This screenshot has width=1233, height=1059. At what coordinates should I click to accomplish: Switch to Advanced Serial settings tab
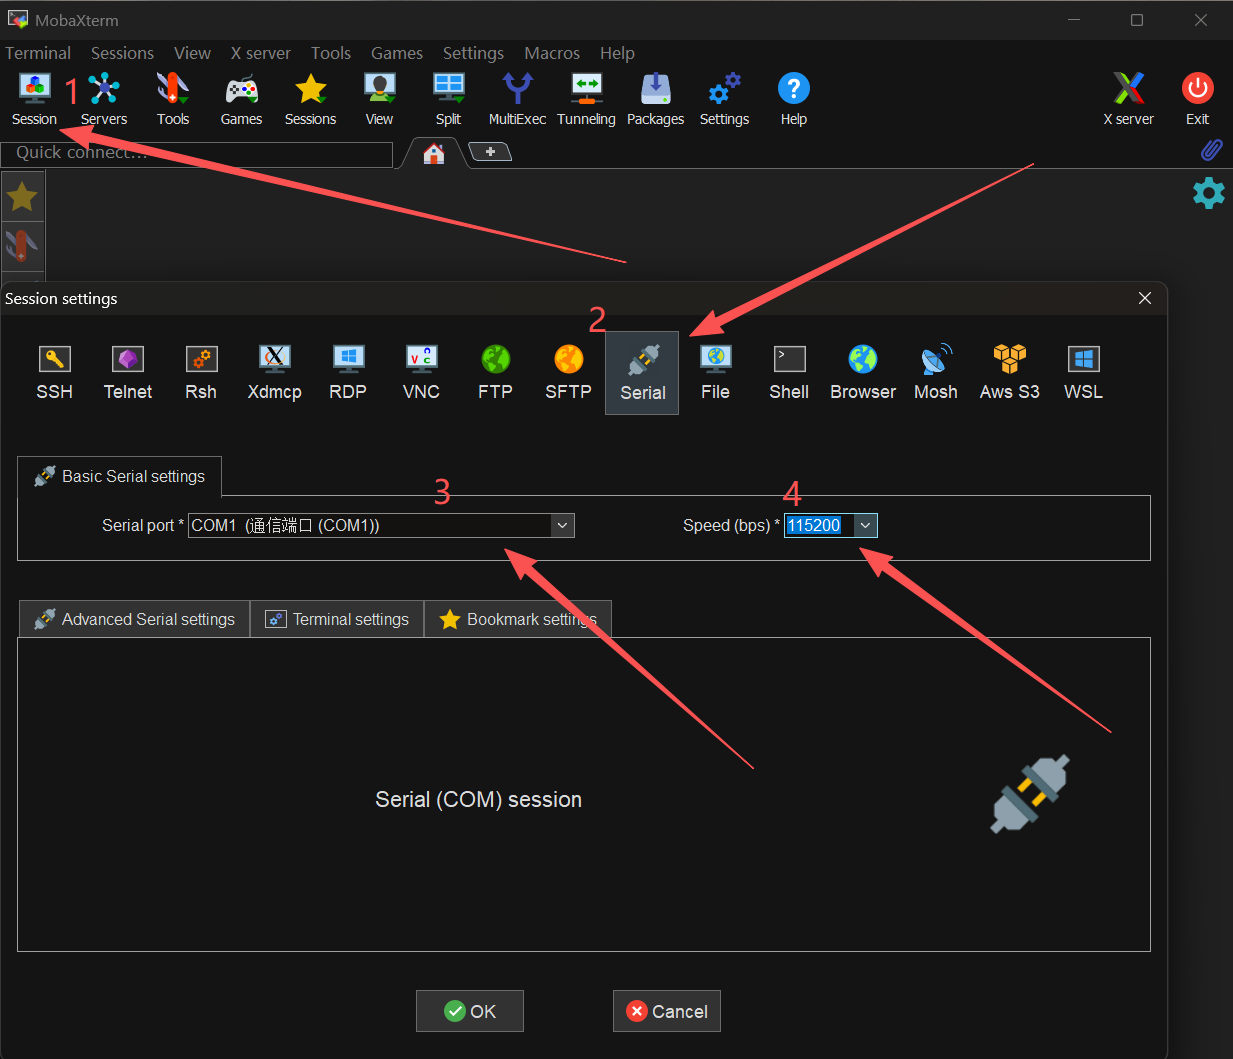[x=134, y=619]
